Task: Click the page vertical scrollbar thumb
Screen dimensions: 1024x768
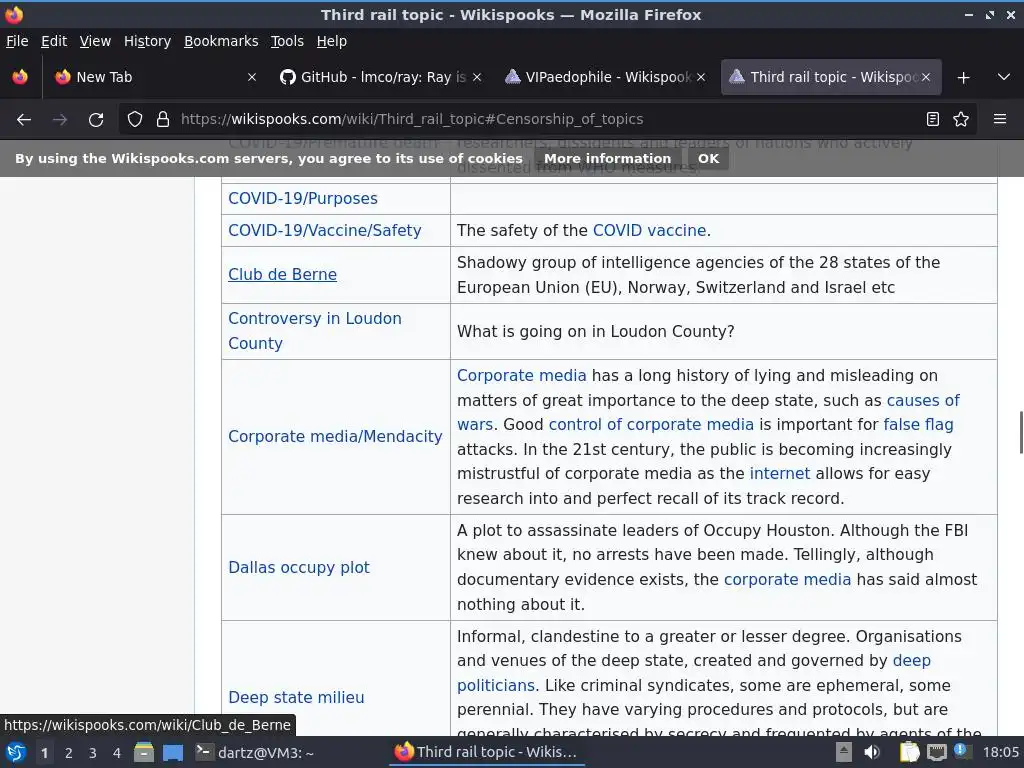Action: 1021,432
